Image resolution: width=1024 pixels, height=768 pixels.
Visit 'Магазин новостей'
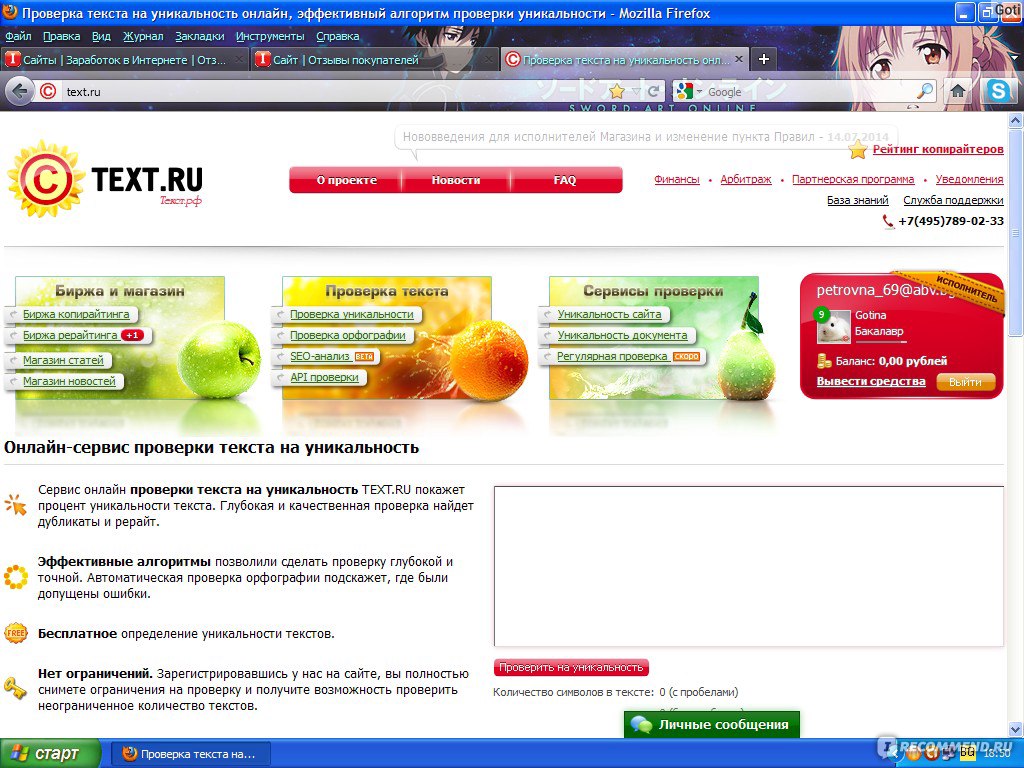point(69,381)
